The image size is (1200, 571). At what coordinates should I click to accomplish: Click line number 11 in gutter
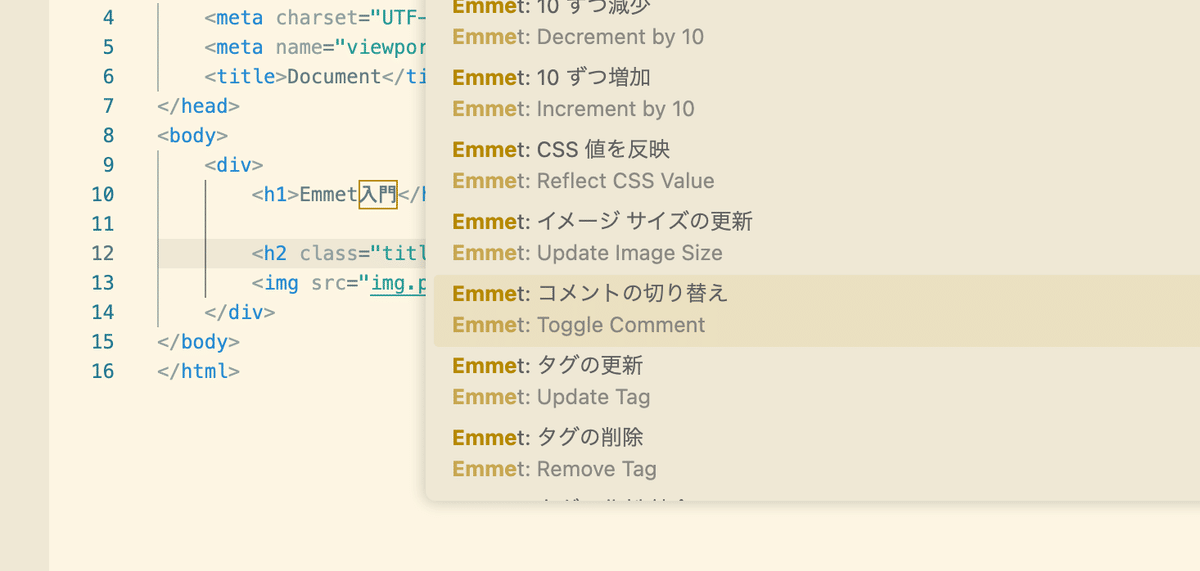102,223
